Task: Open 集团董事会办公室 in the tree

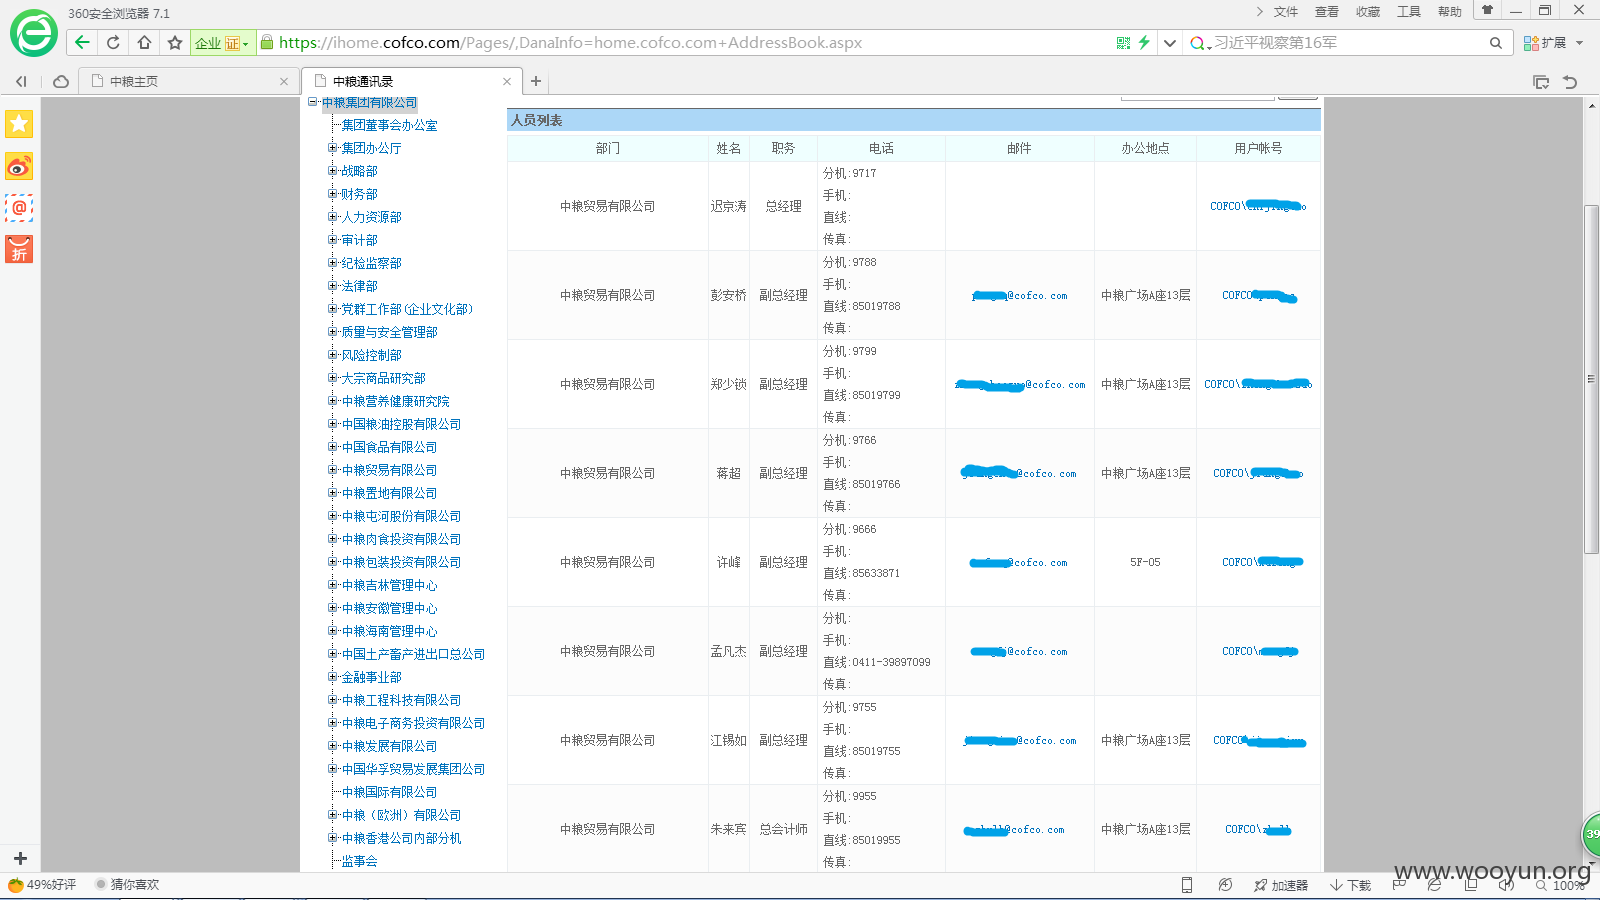Action: [x=389, y=125]
